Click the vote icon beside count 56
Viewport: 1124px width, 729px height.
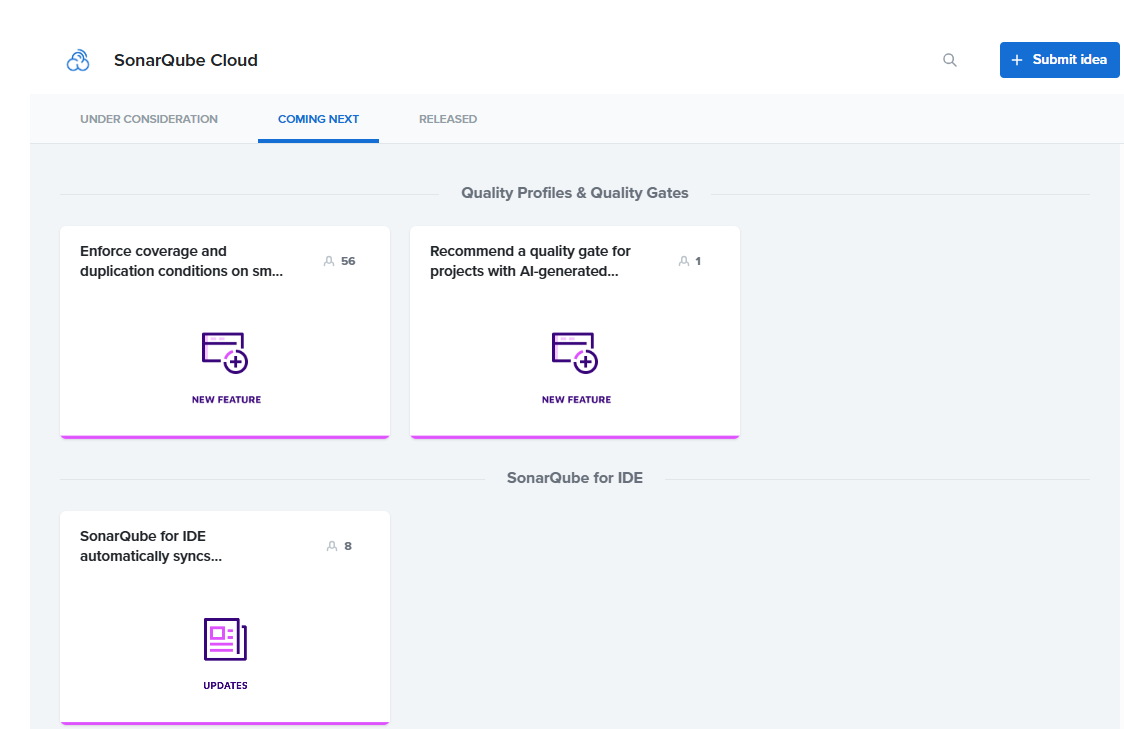(x=329, y=261)
